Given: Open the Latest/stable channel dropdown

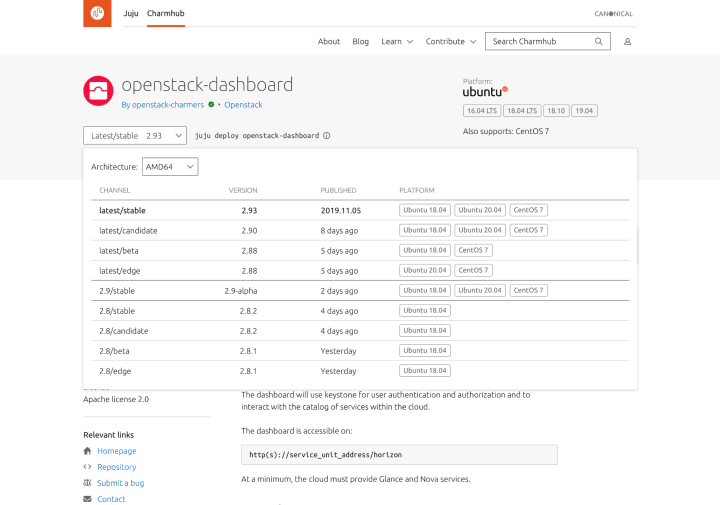Looking at the screenshot, I should 135,135.
